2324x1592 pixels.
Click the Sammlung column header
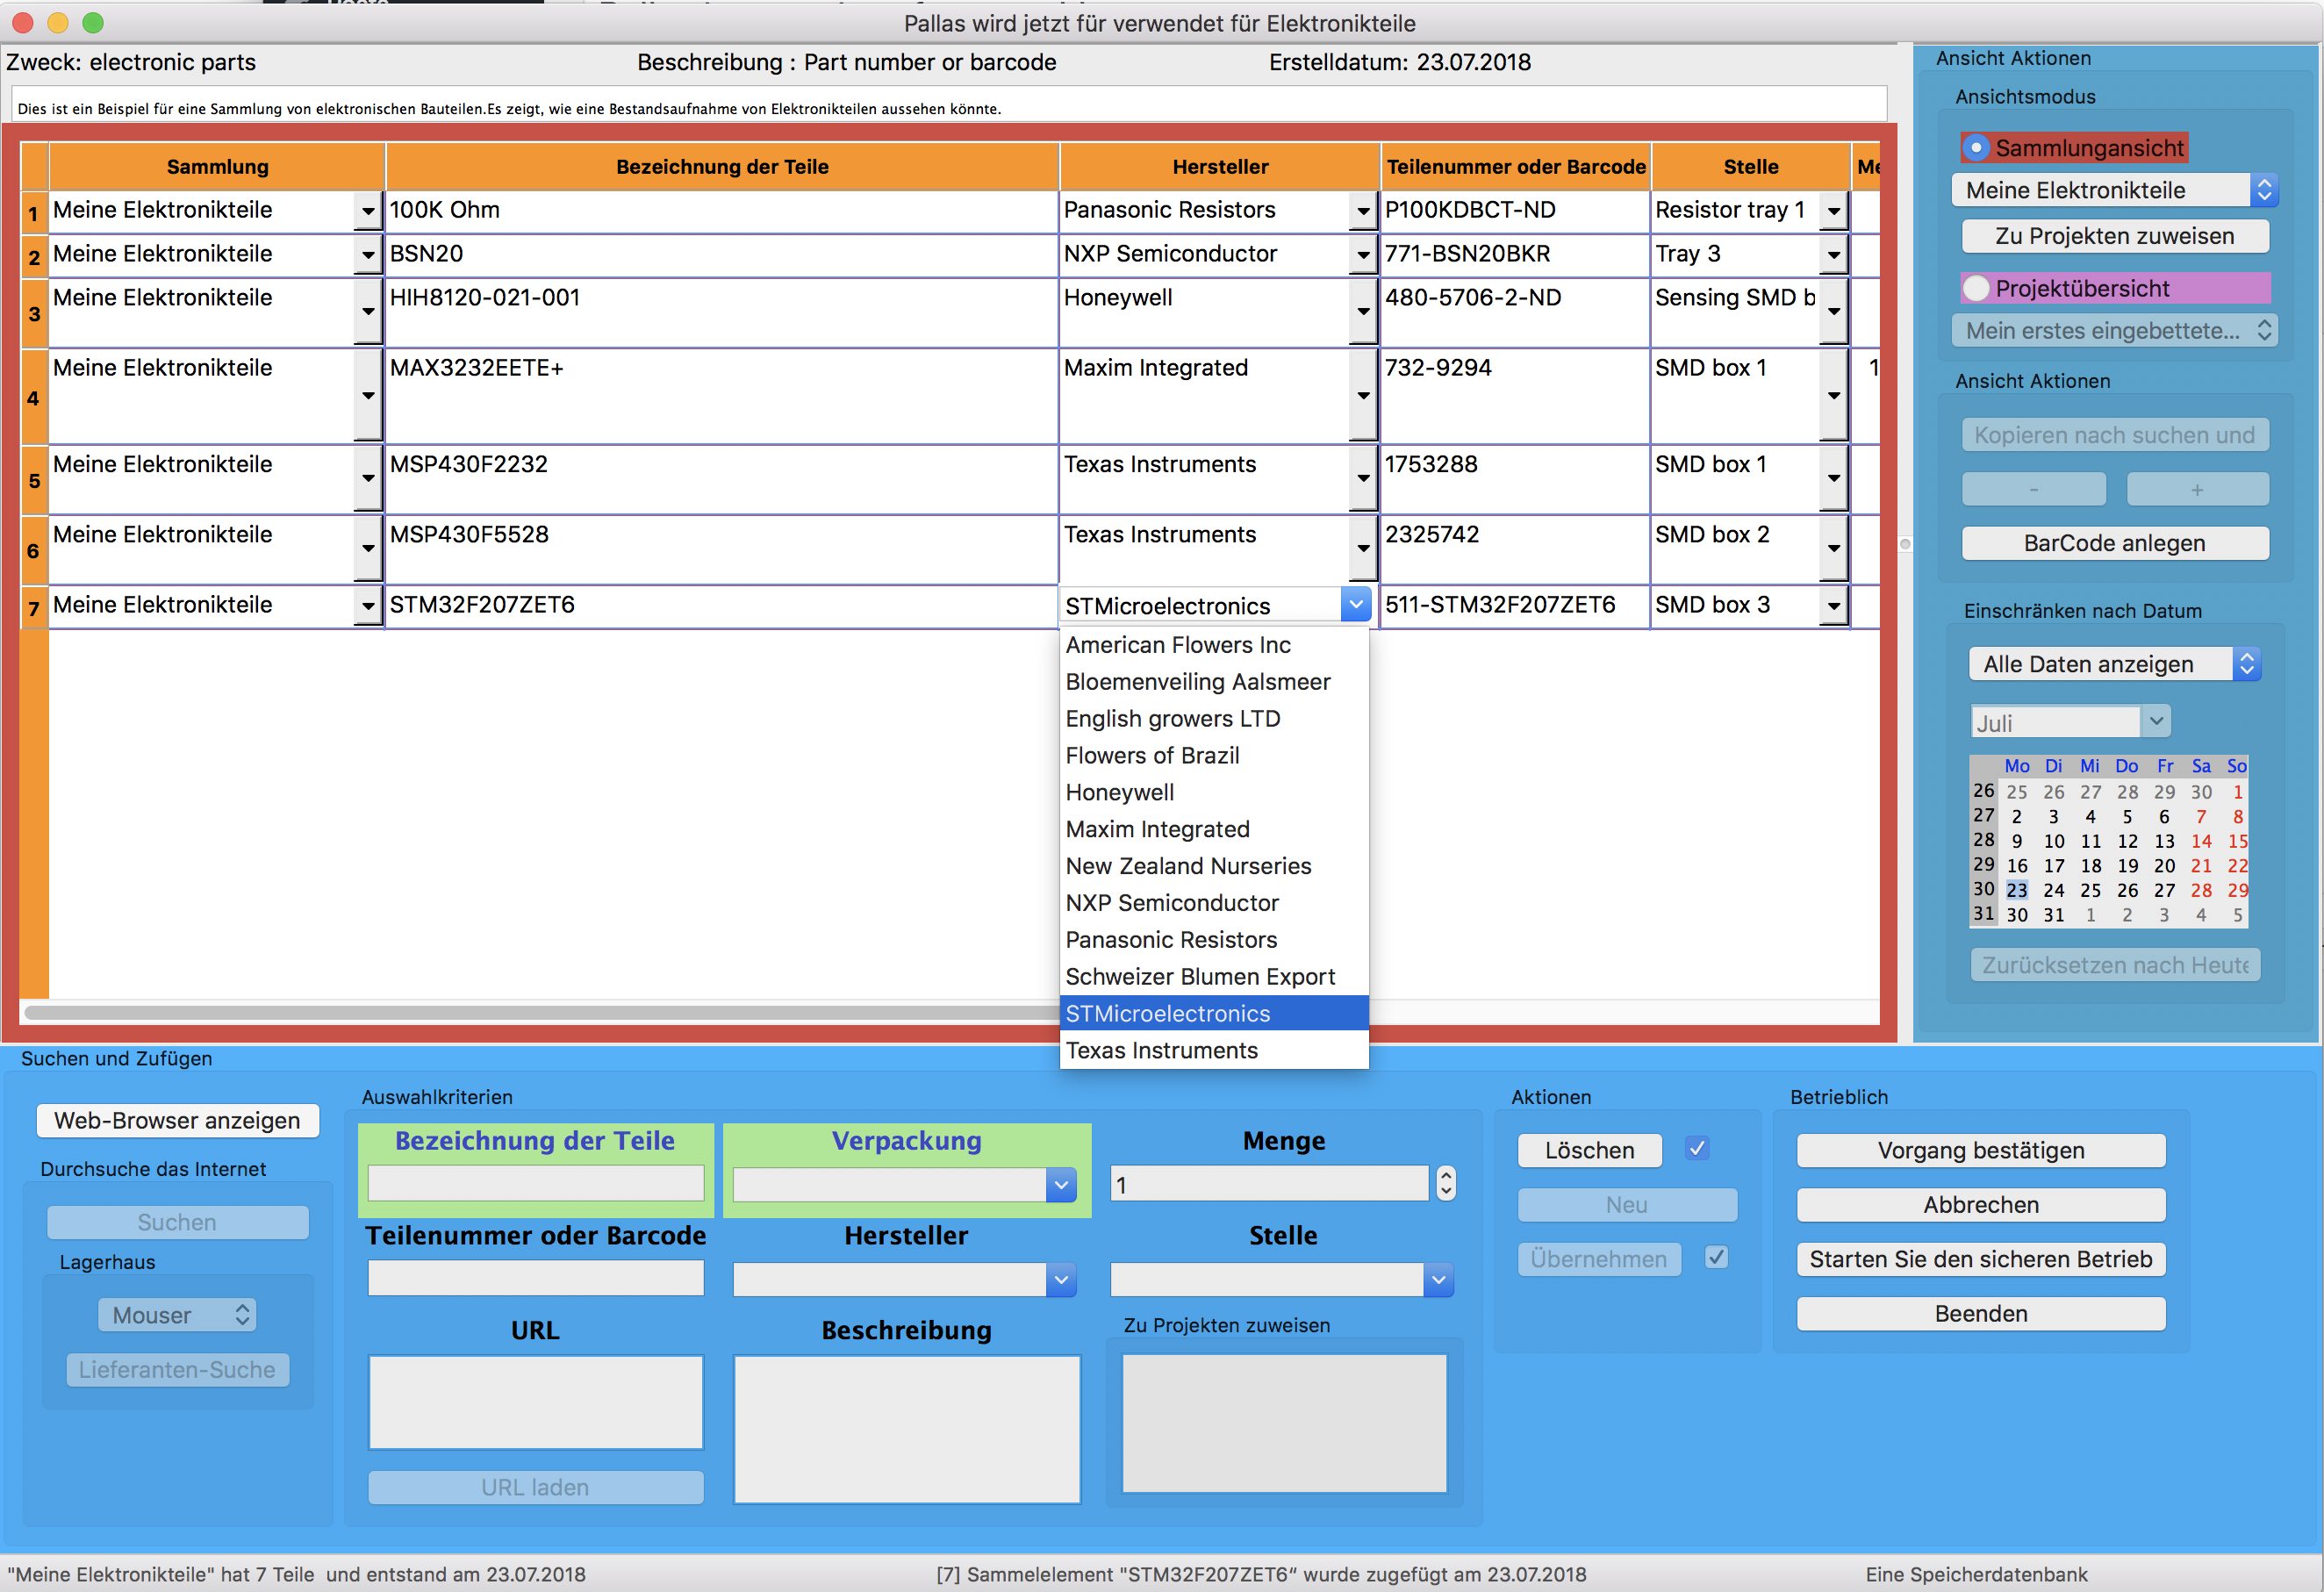point(217,167)
